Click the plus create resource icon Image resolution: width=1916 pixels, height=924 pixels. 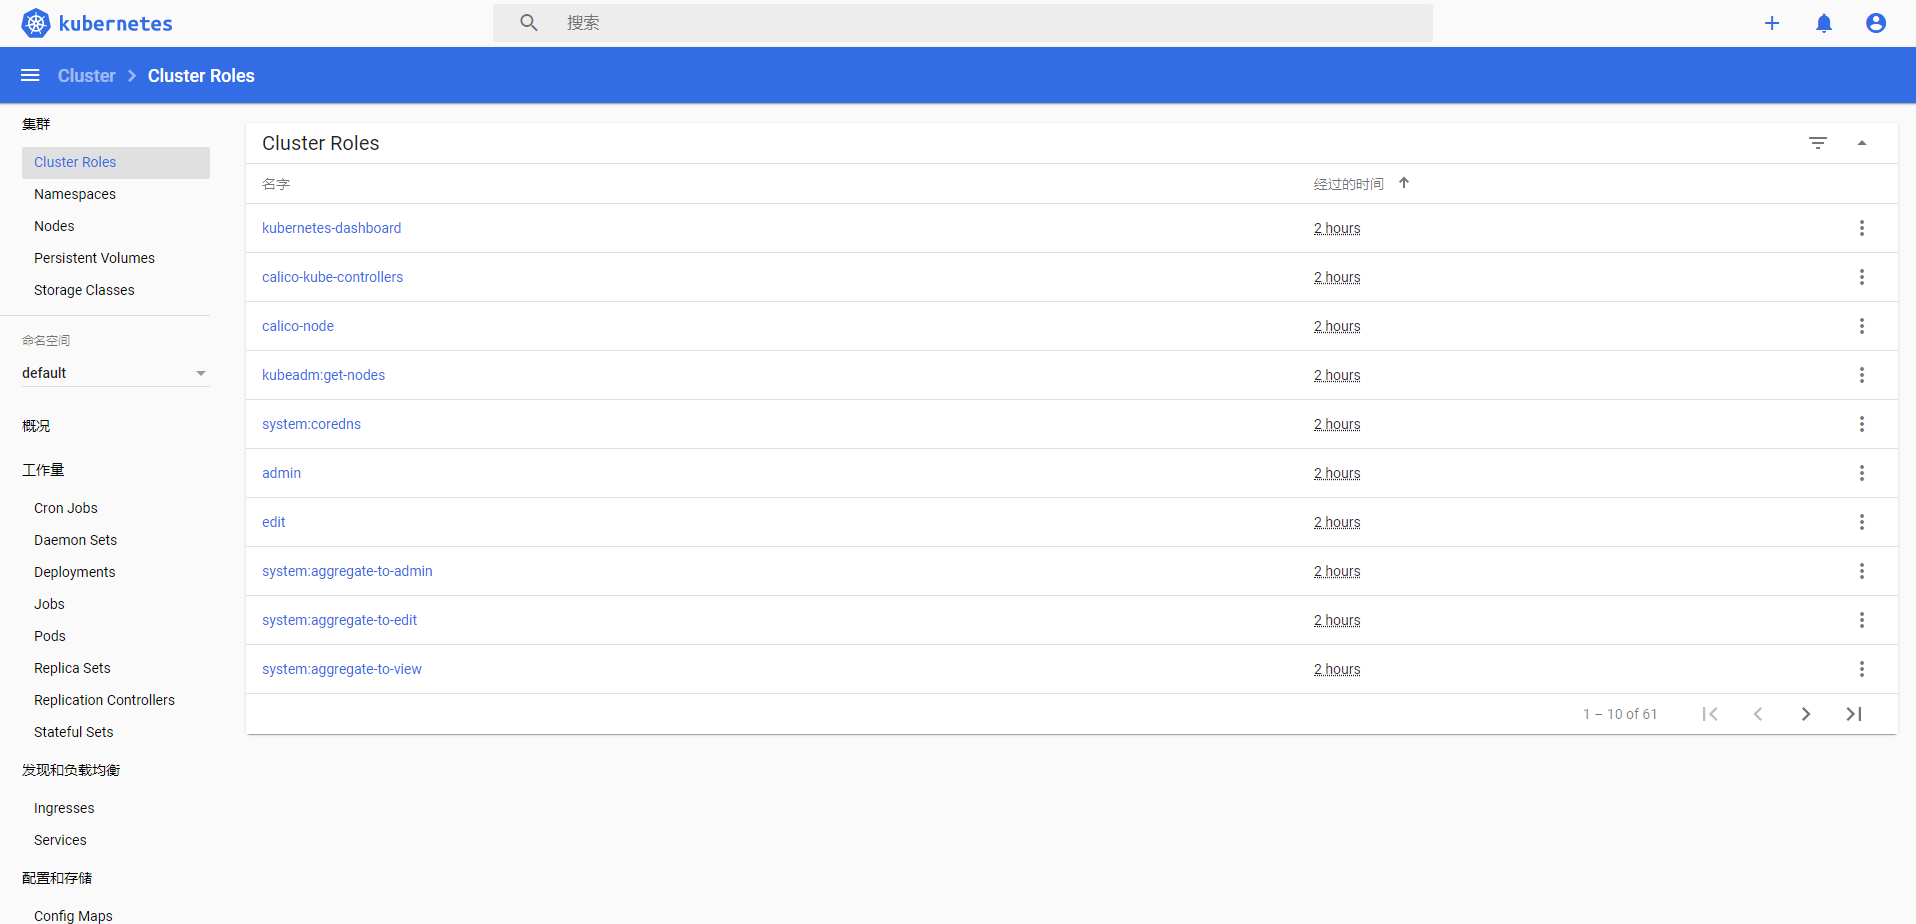click(x=1772, y=23)
